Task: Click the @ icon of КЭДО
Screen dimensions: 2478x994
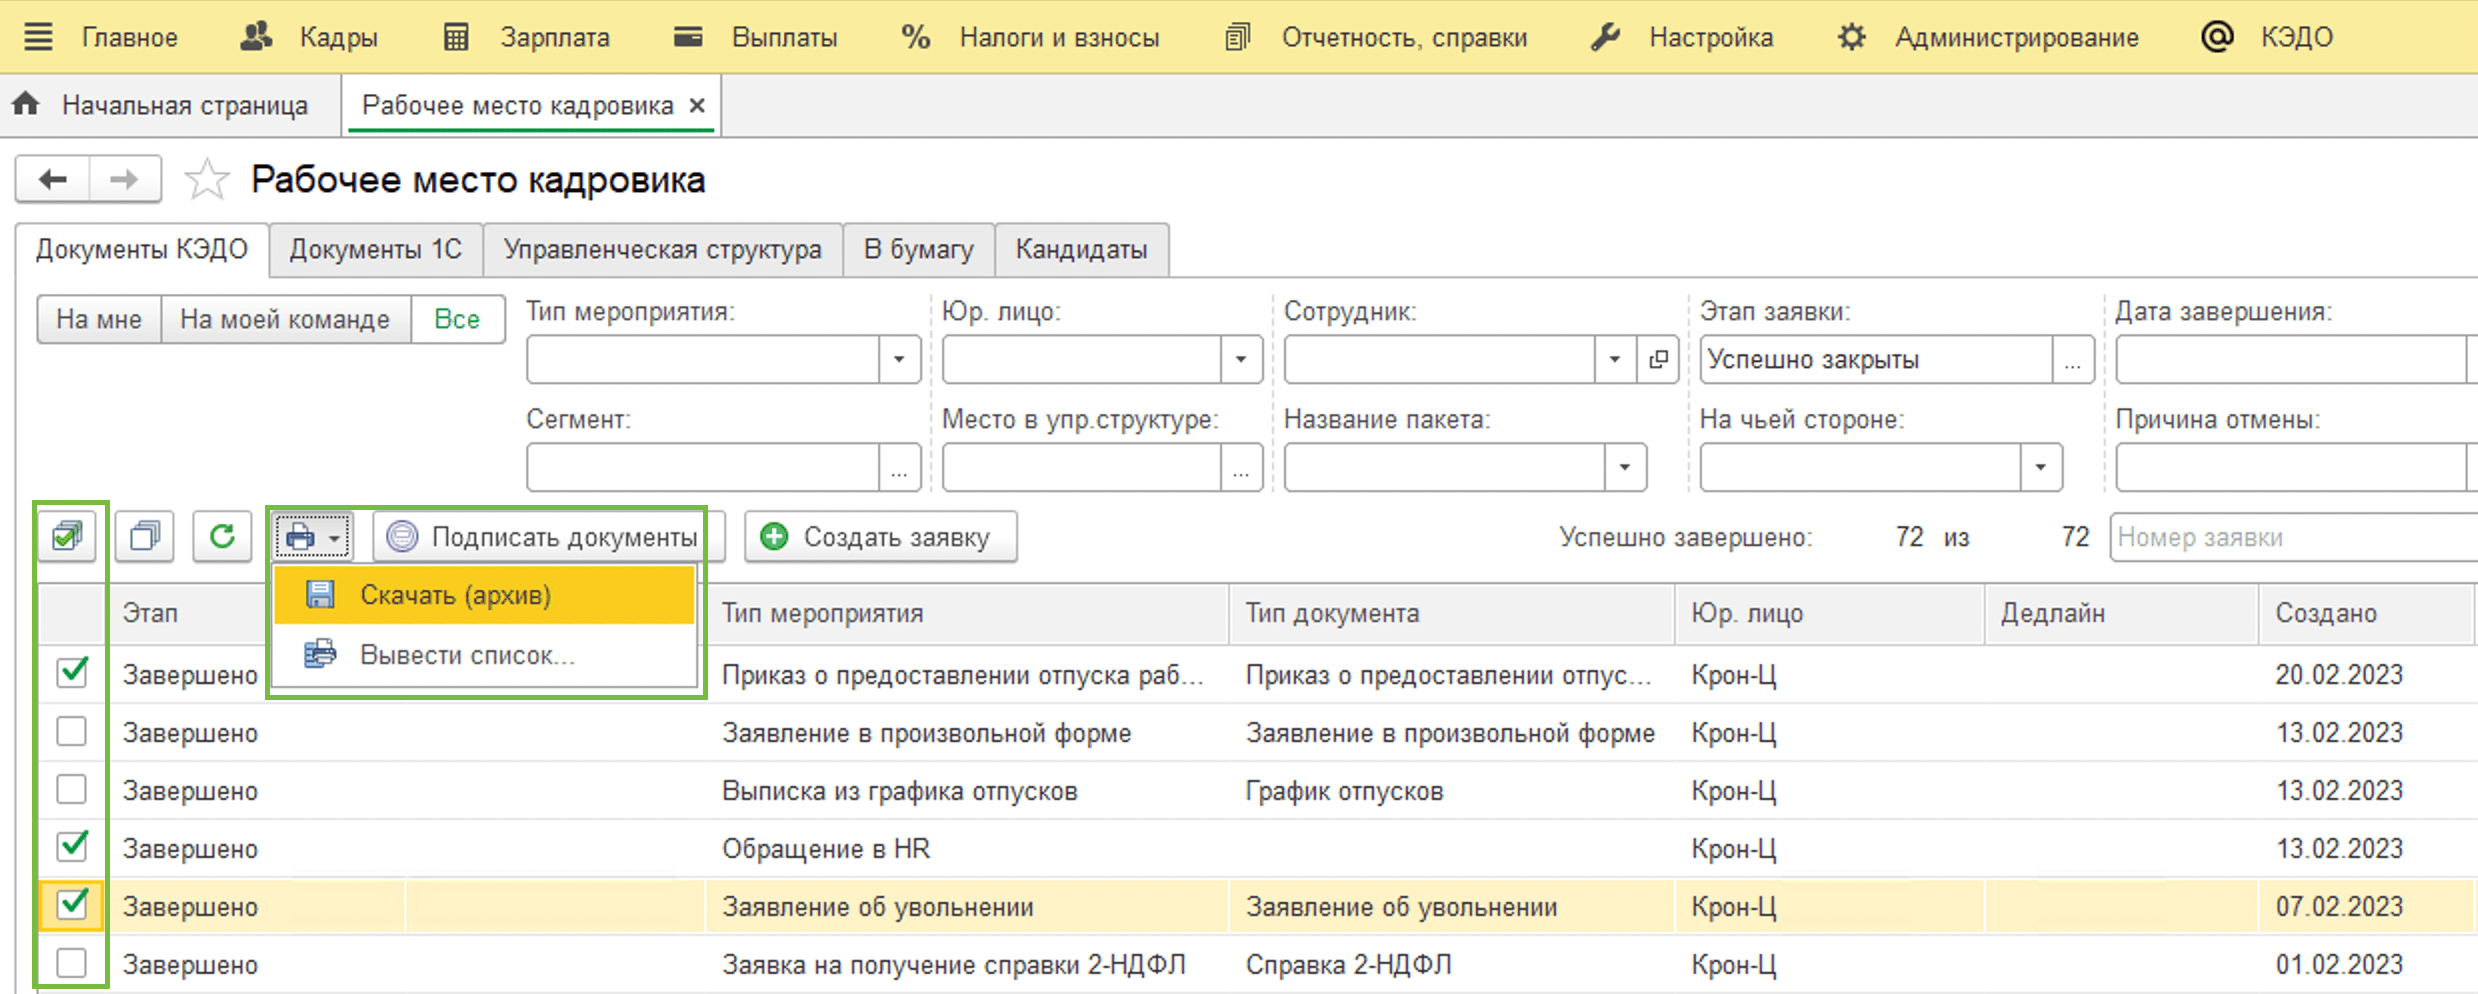Action: pos(2217,37)
